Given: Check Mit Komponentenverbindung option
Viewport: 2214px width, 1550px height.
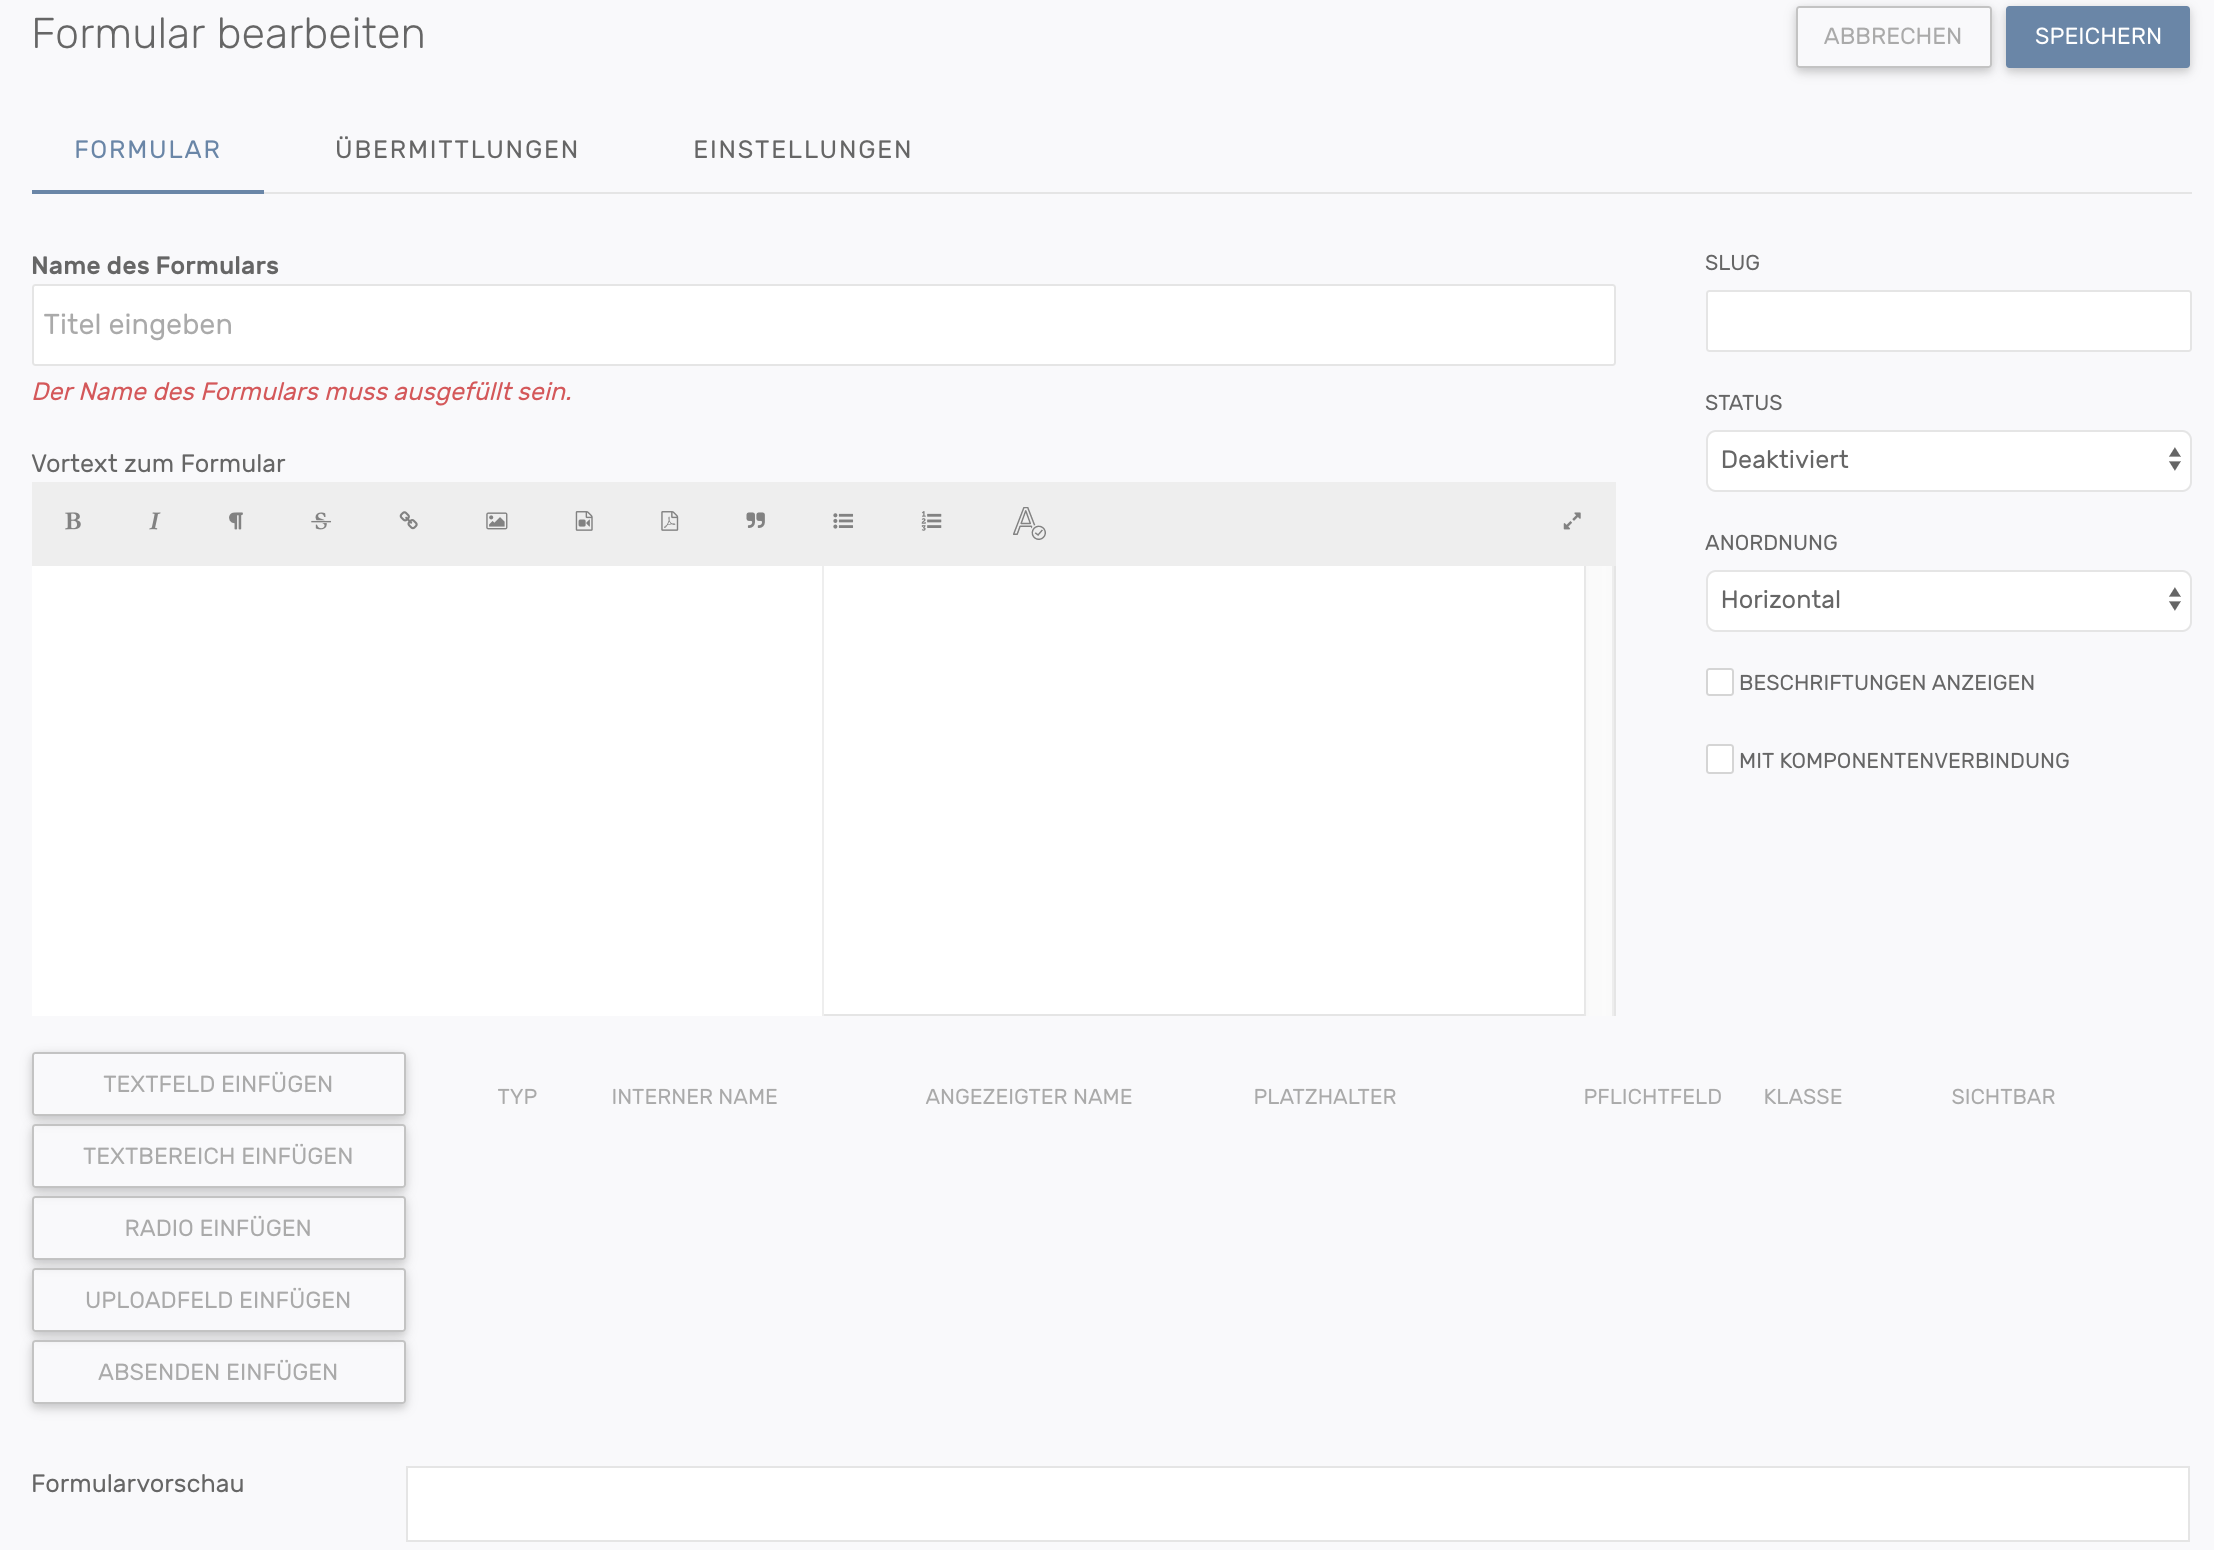Looking at the screenshot, I should [1719, 760].
